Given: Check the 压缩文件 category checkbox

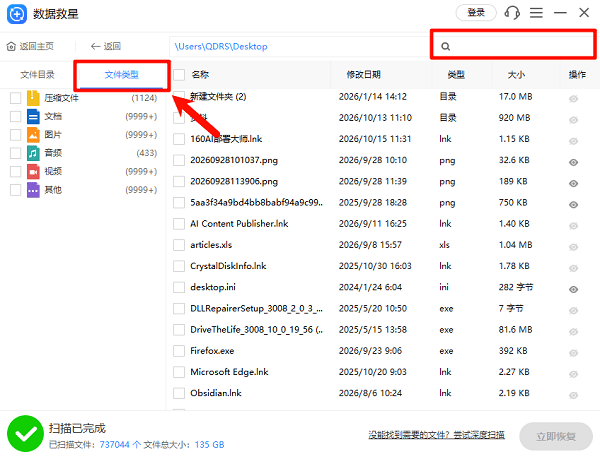Looking at the screenshot, I should (x=15, y=98).
